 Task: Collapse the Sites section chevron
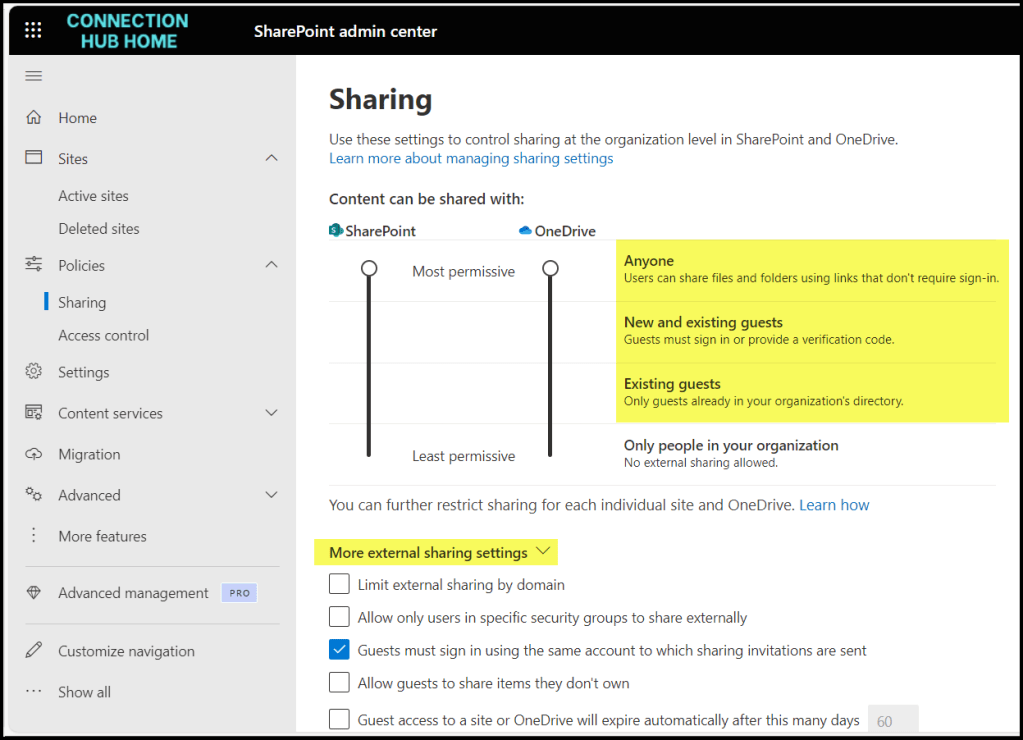(271, 159)
